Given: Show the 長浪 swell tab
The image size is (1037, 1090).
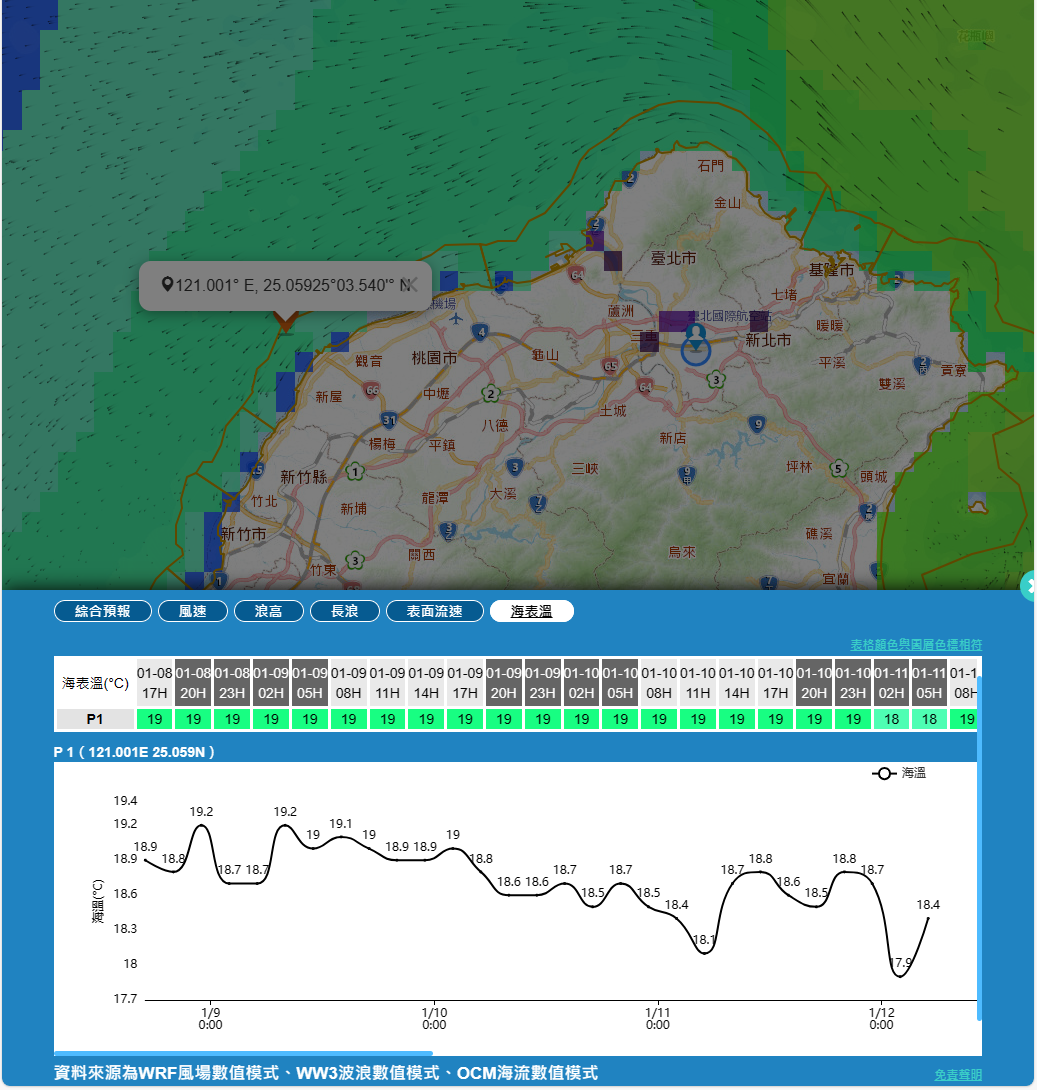Looking at the screenshot, I should [345, 611].
